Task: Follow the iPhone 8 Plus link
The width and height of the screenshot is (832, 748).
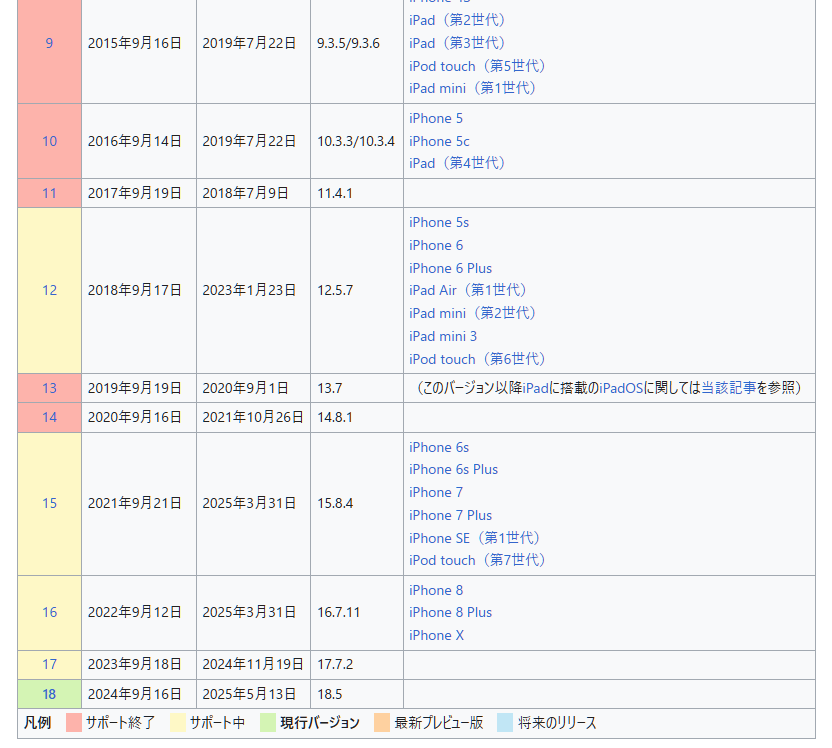Action: coord(450,613)
